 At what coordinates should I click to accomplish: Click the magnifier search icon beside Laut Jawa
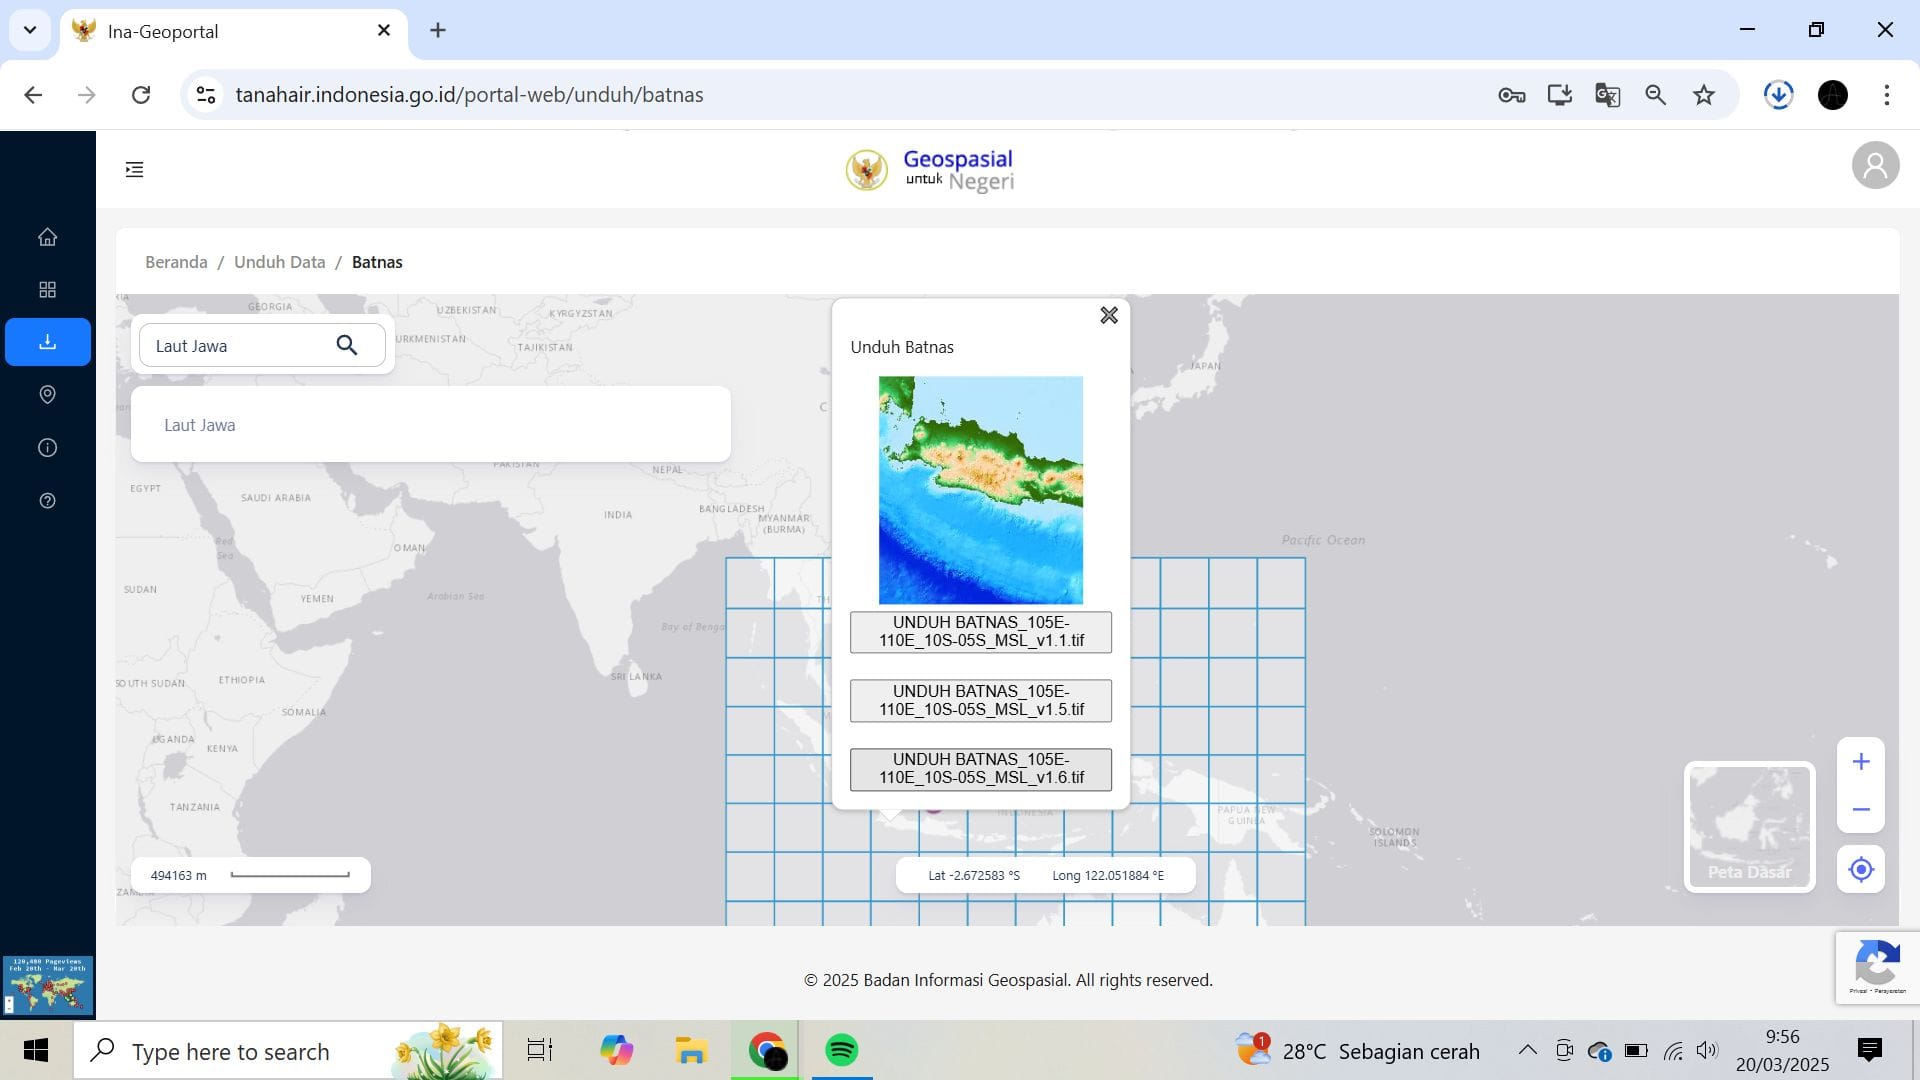[x=346, y=345]
